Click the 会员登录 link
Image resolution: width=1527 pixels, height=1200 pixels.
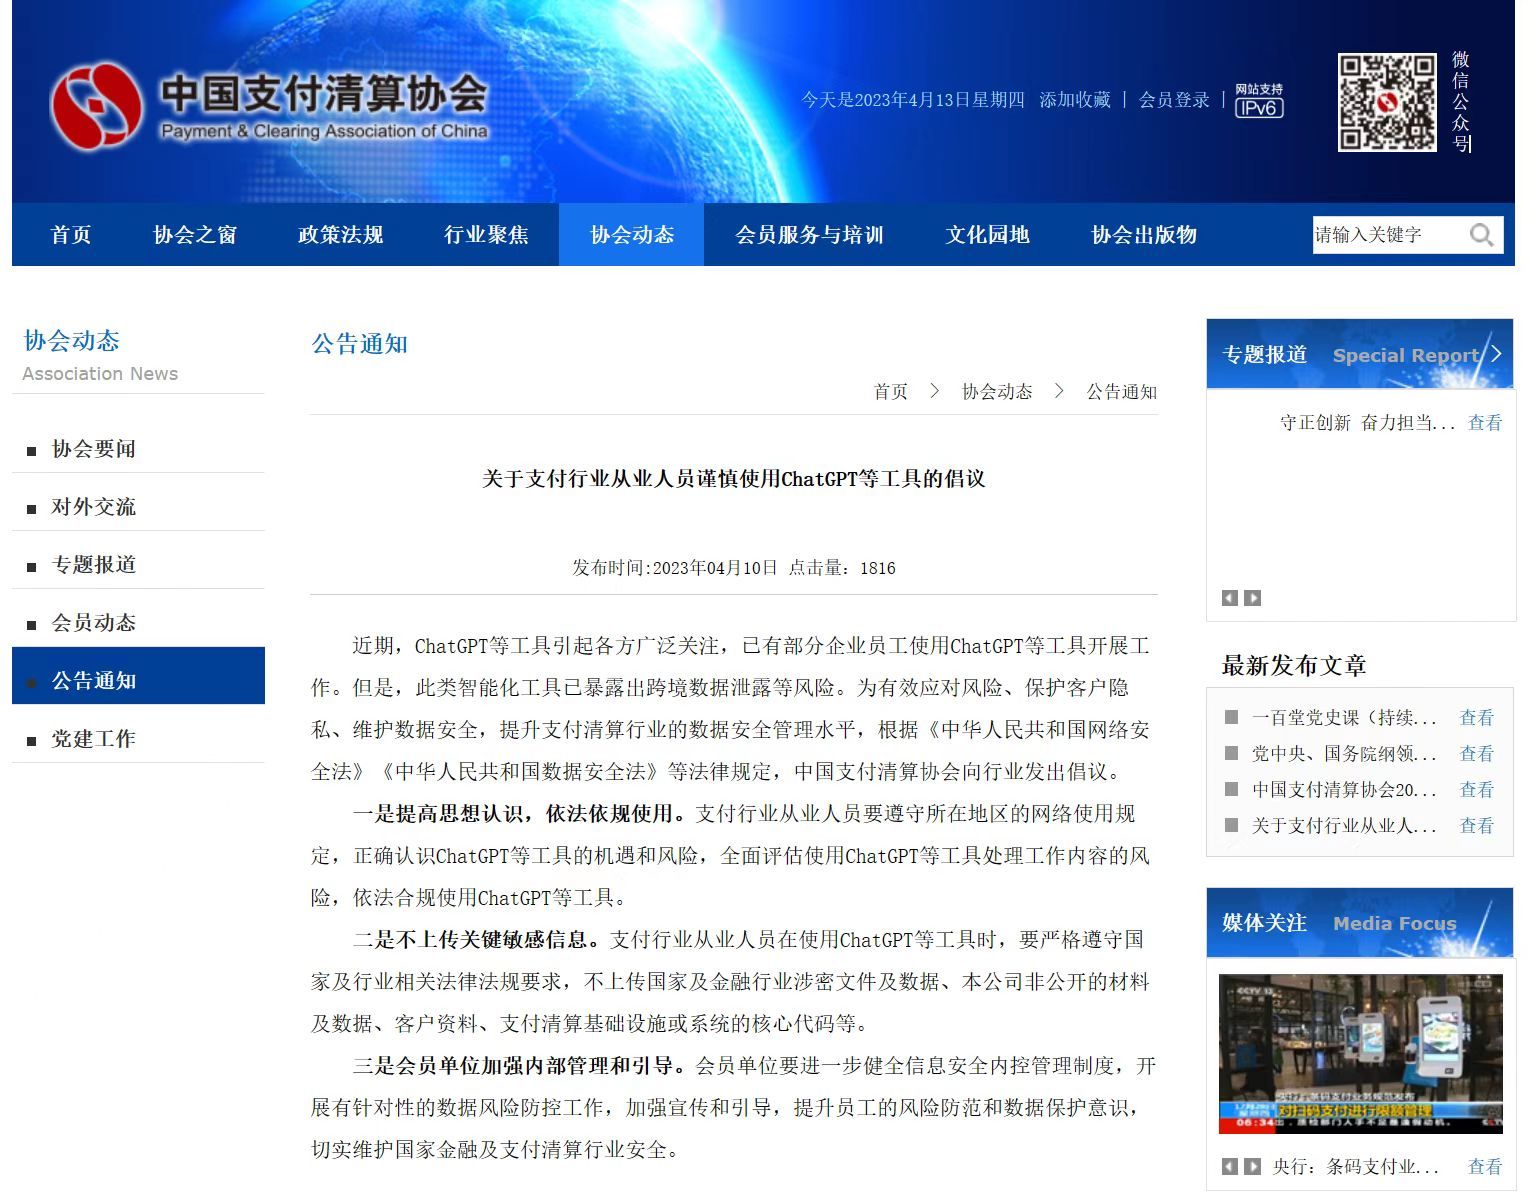tap(1174, 100)
